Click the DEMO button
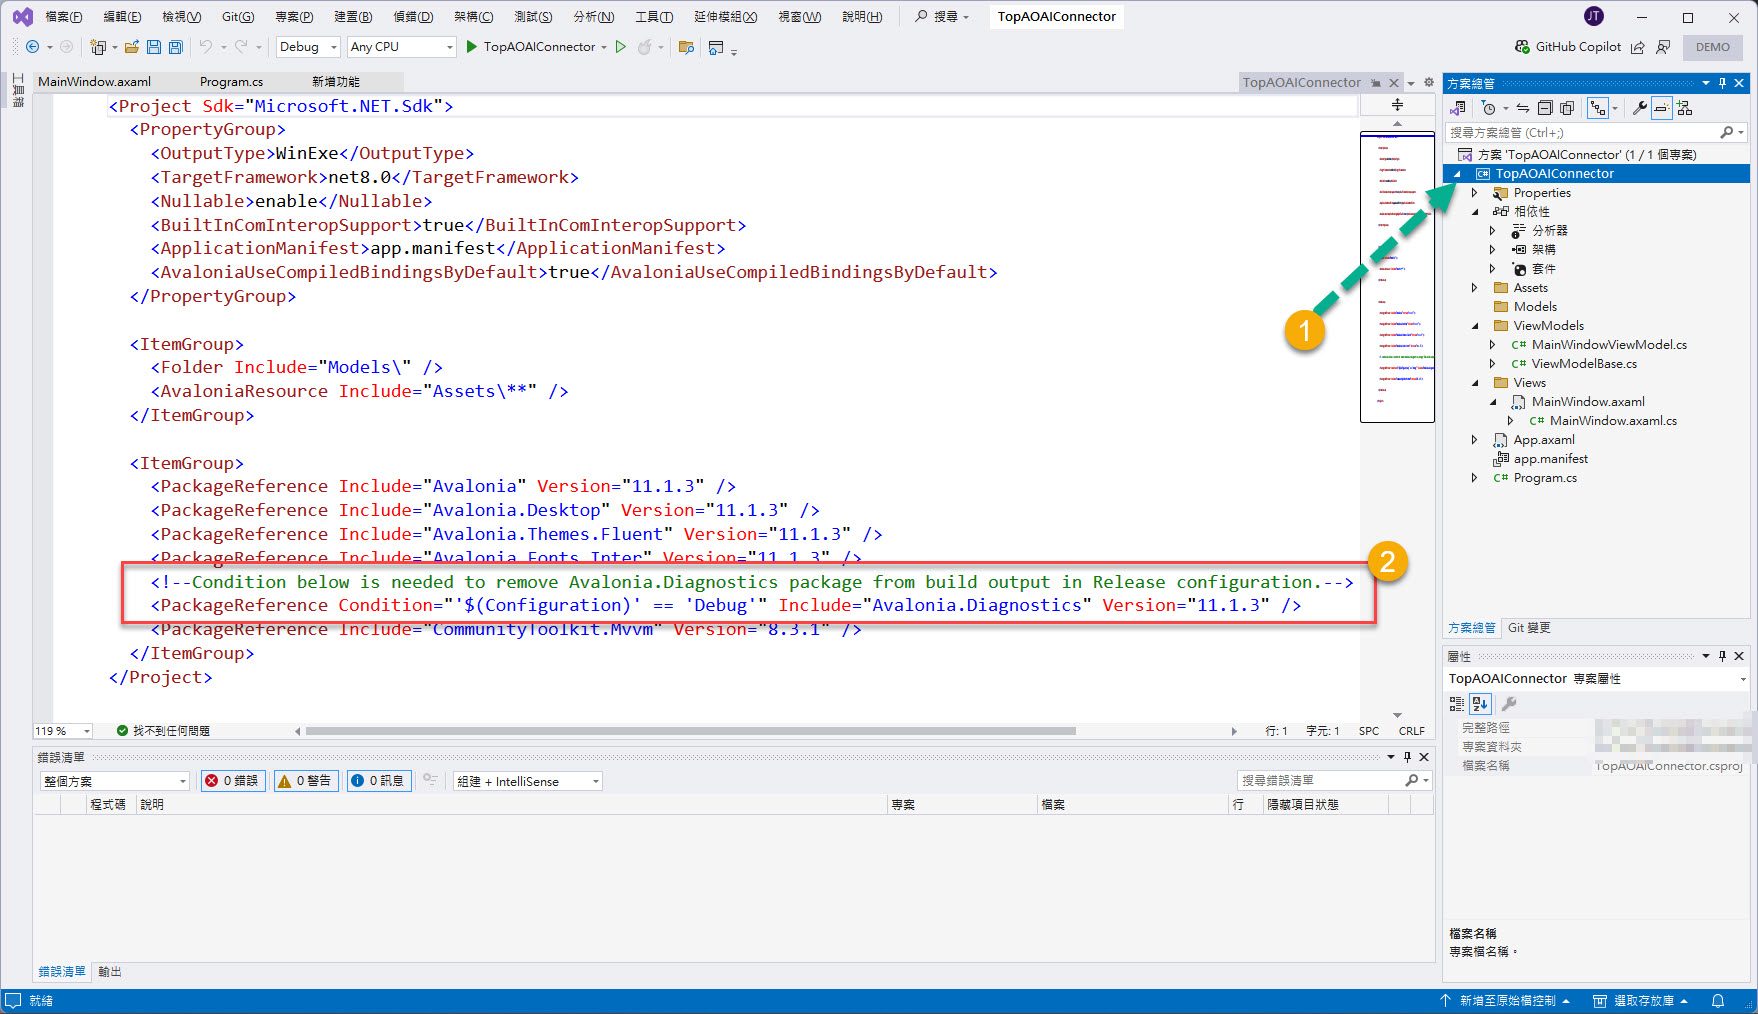Viewport: 1758px width, 1014px height. pyautogui.click(x=1713, y=47)
